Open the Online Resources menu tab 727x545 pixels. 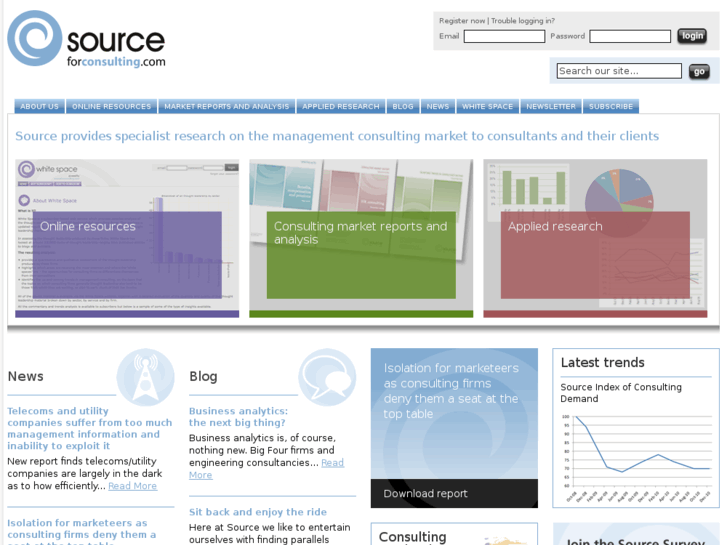(x=111, y=106)
